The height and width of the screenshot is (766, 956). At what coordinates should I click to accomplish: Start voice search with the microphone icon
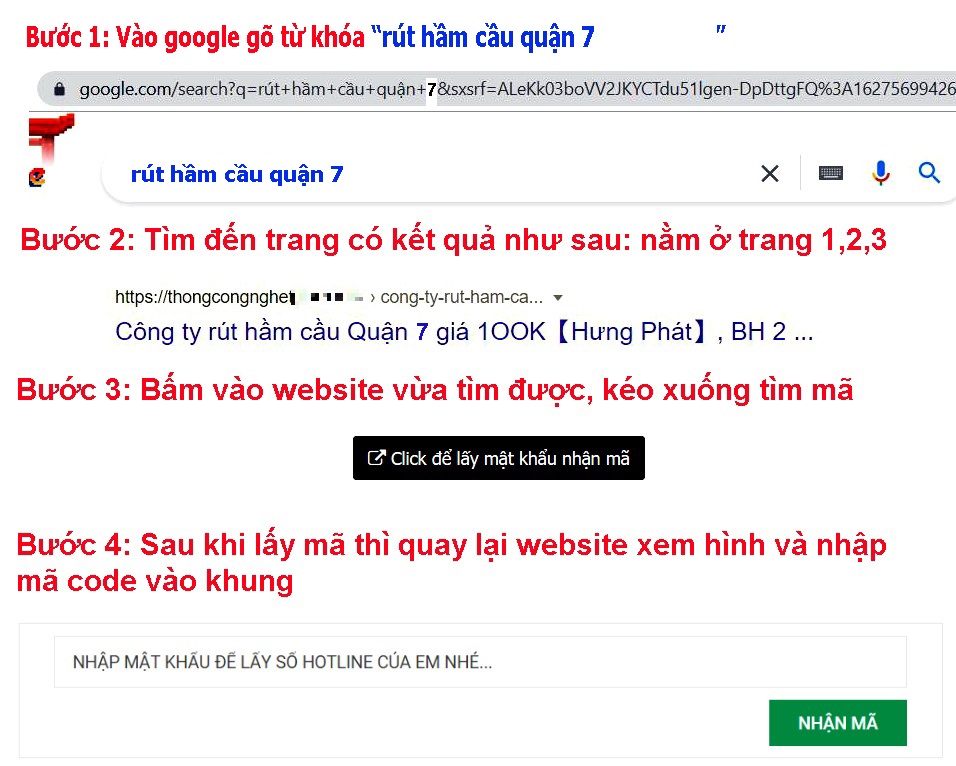click(881, 173)
